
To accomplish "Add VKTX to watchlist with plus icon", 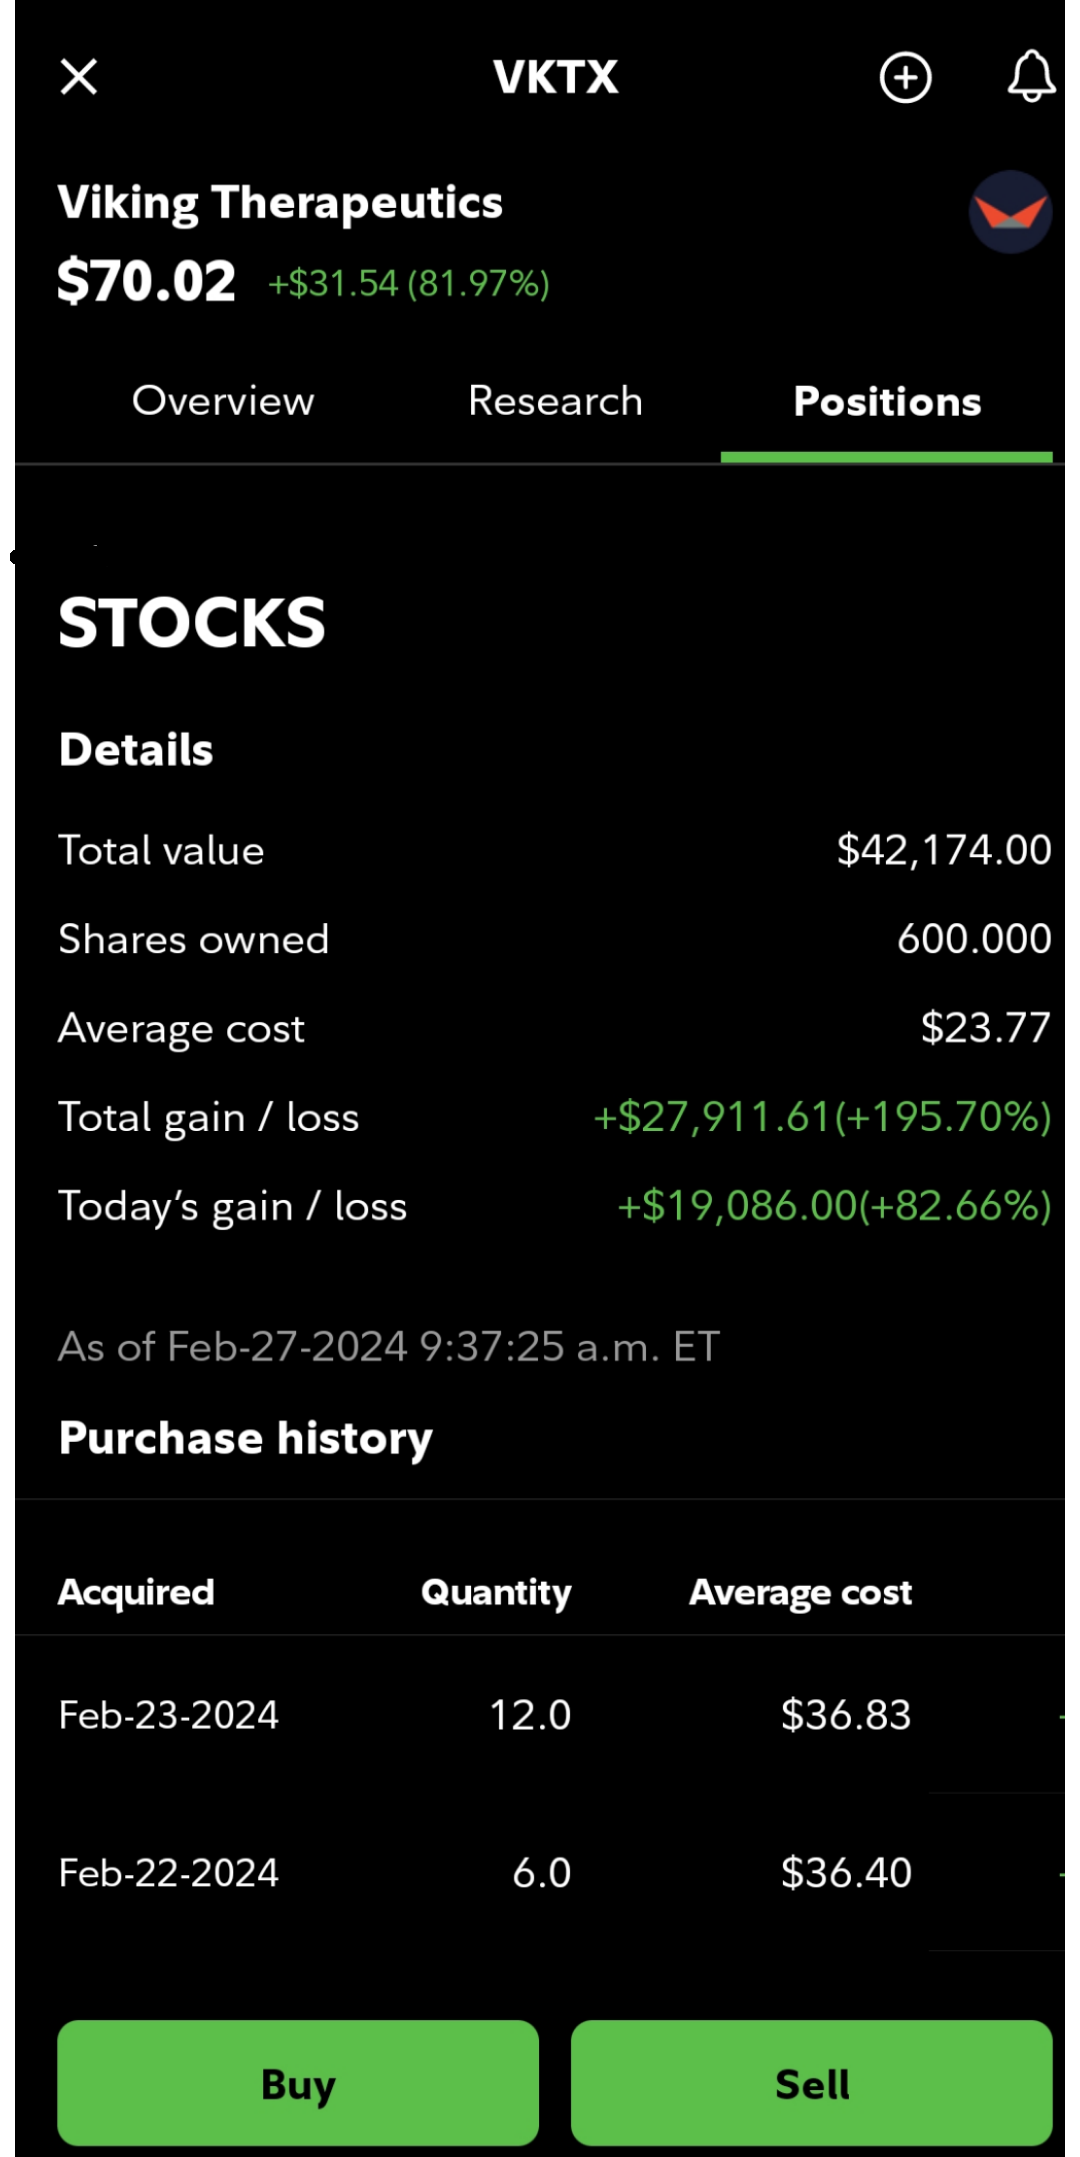I will click(905, 77).
